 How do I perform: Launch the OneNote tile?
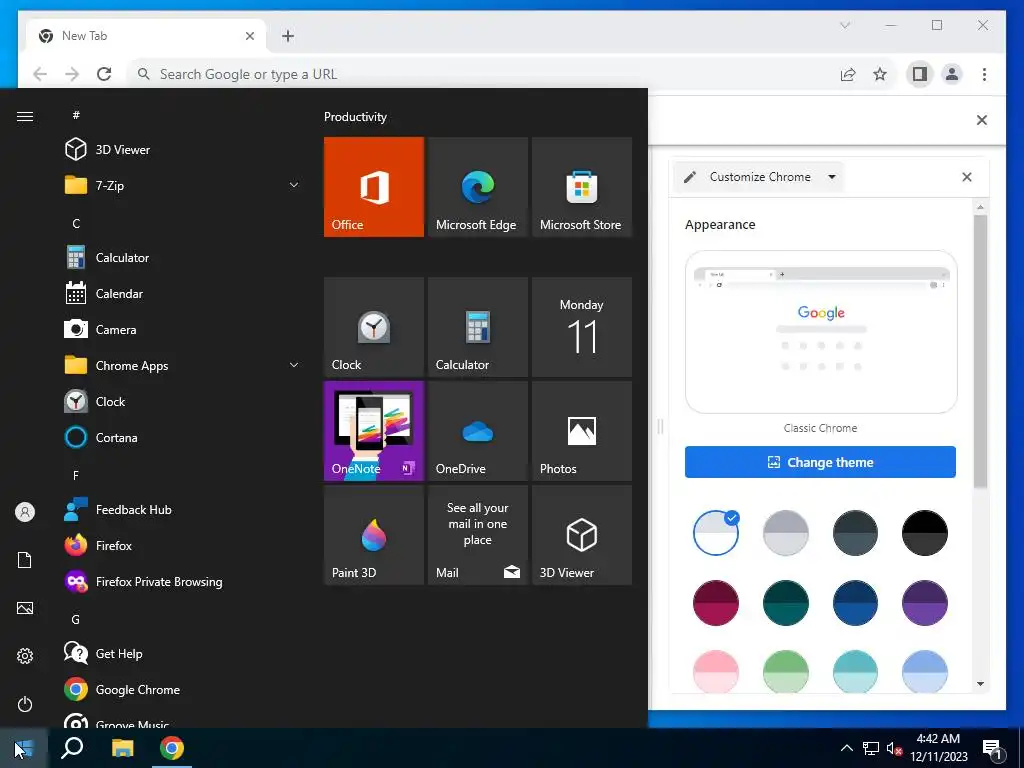pyautogui.click(x=374, y=431)
